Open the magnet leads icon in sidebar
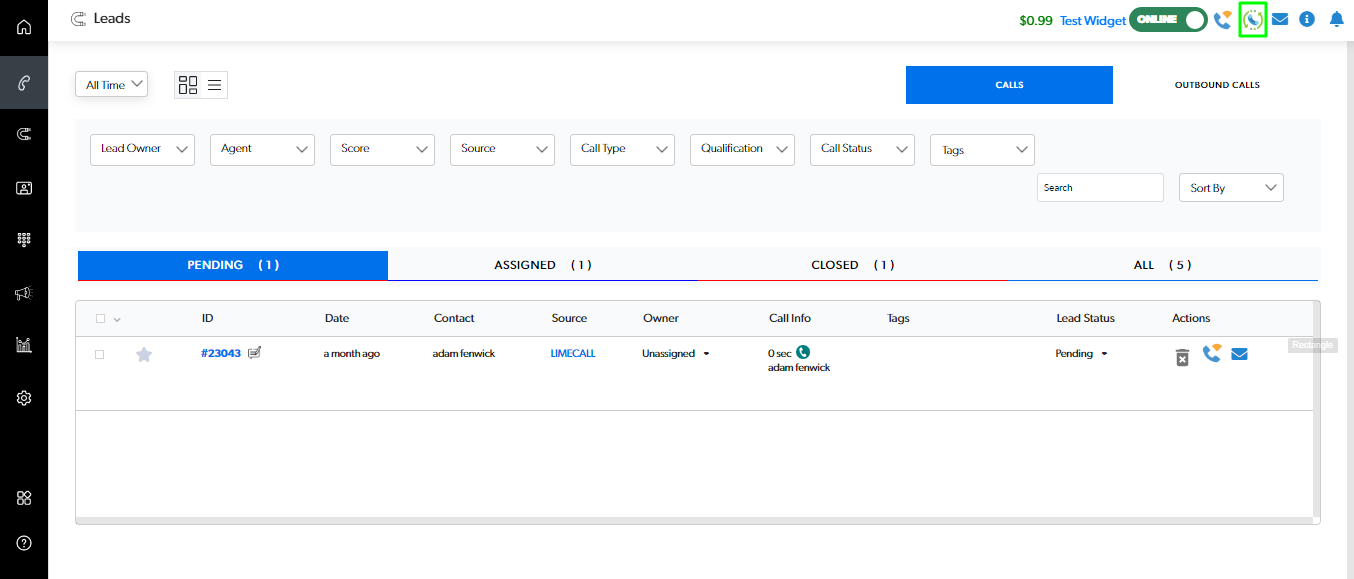 pyautogui.click(x=24, y=134)
